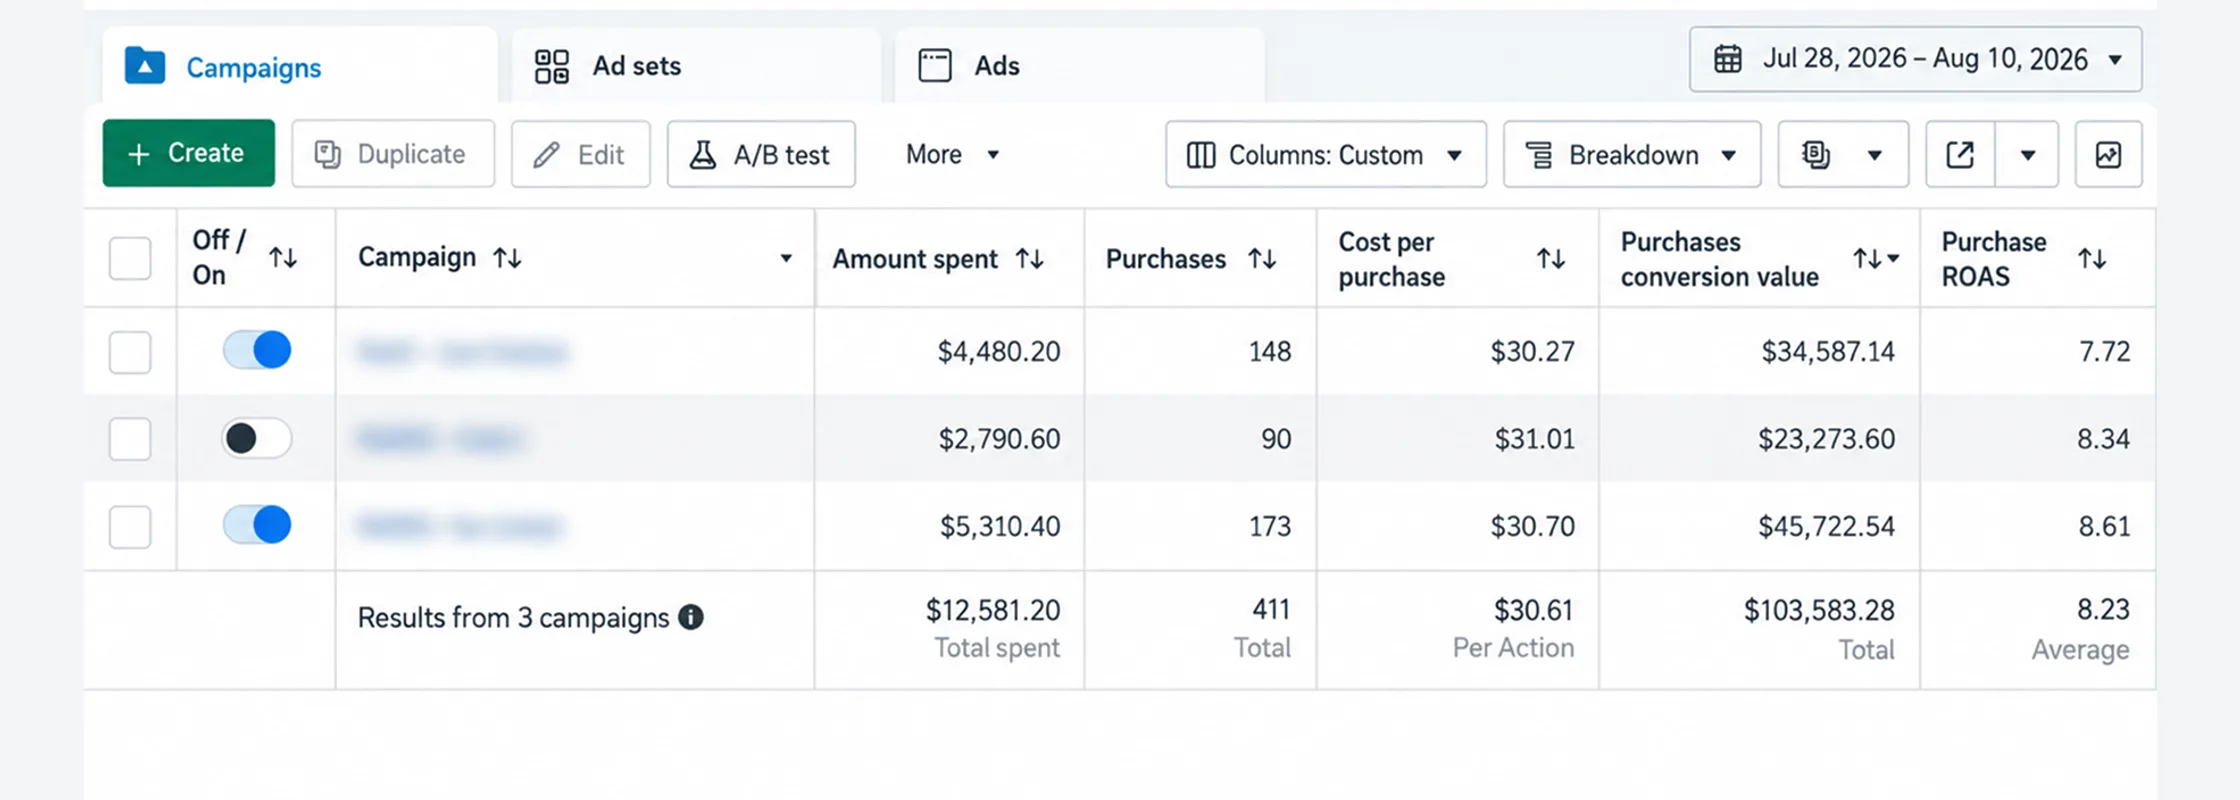Sort by Purchase ROAS
The image size is (2240, 800).
(2092, 259)
